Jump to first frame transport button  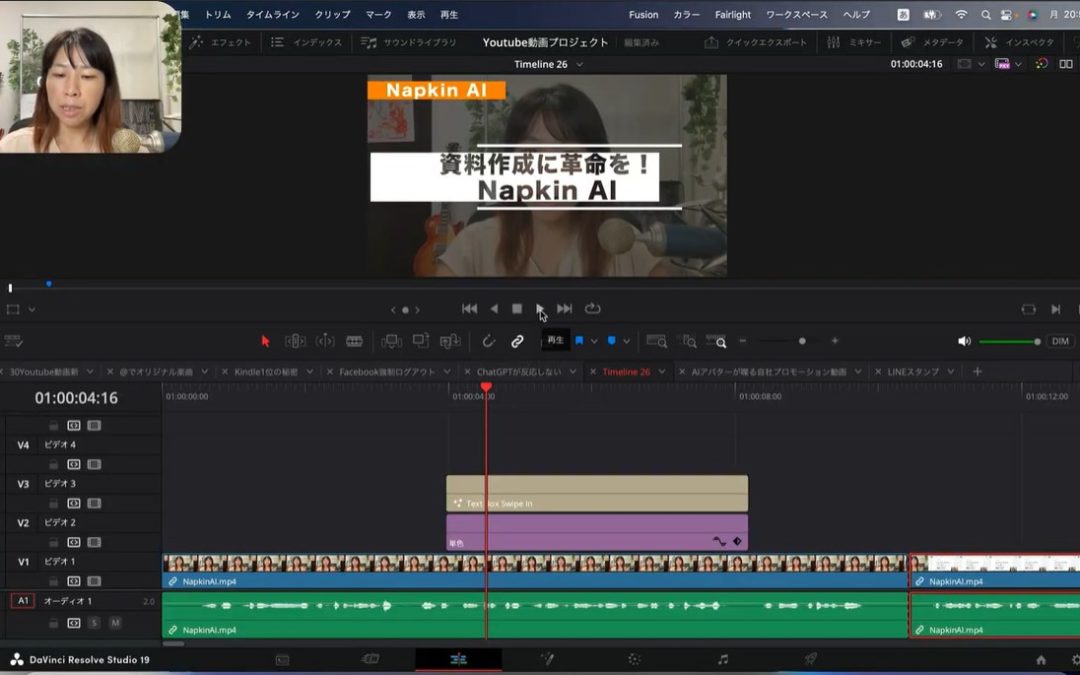coord(469,309)
